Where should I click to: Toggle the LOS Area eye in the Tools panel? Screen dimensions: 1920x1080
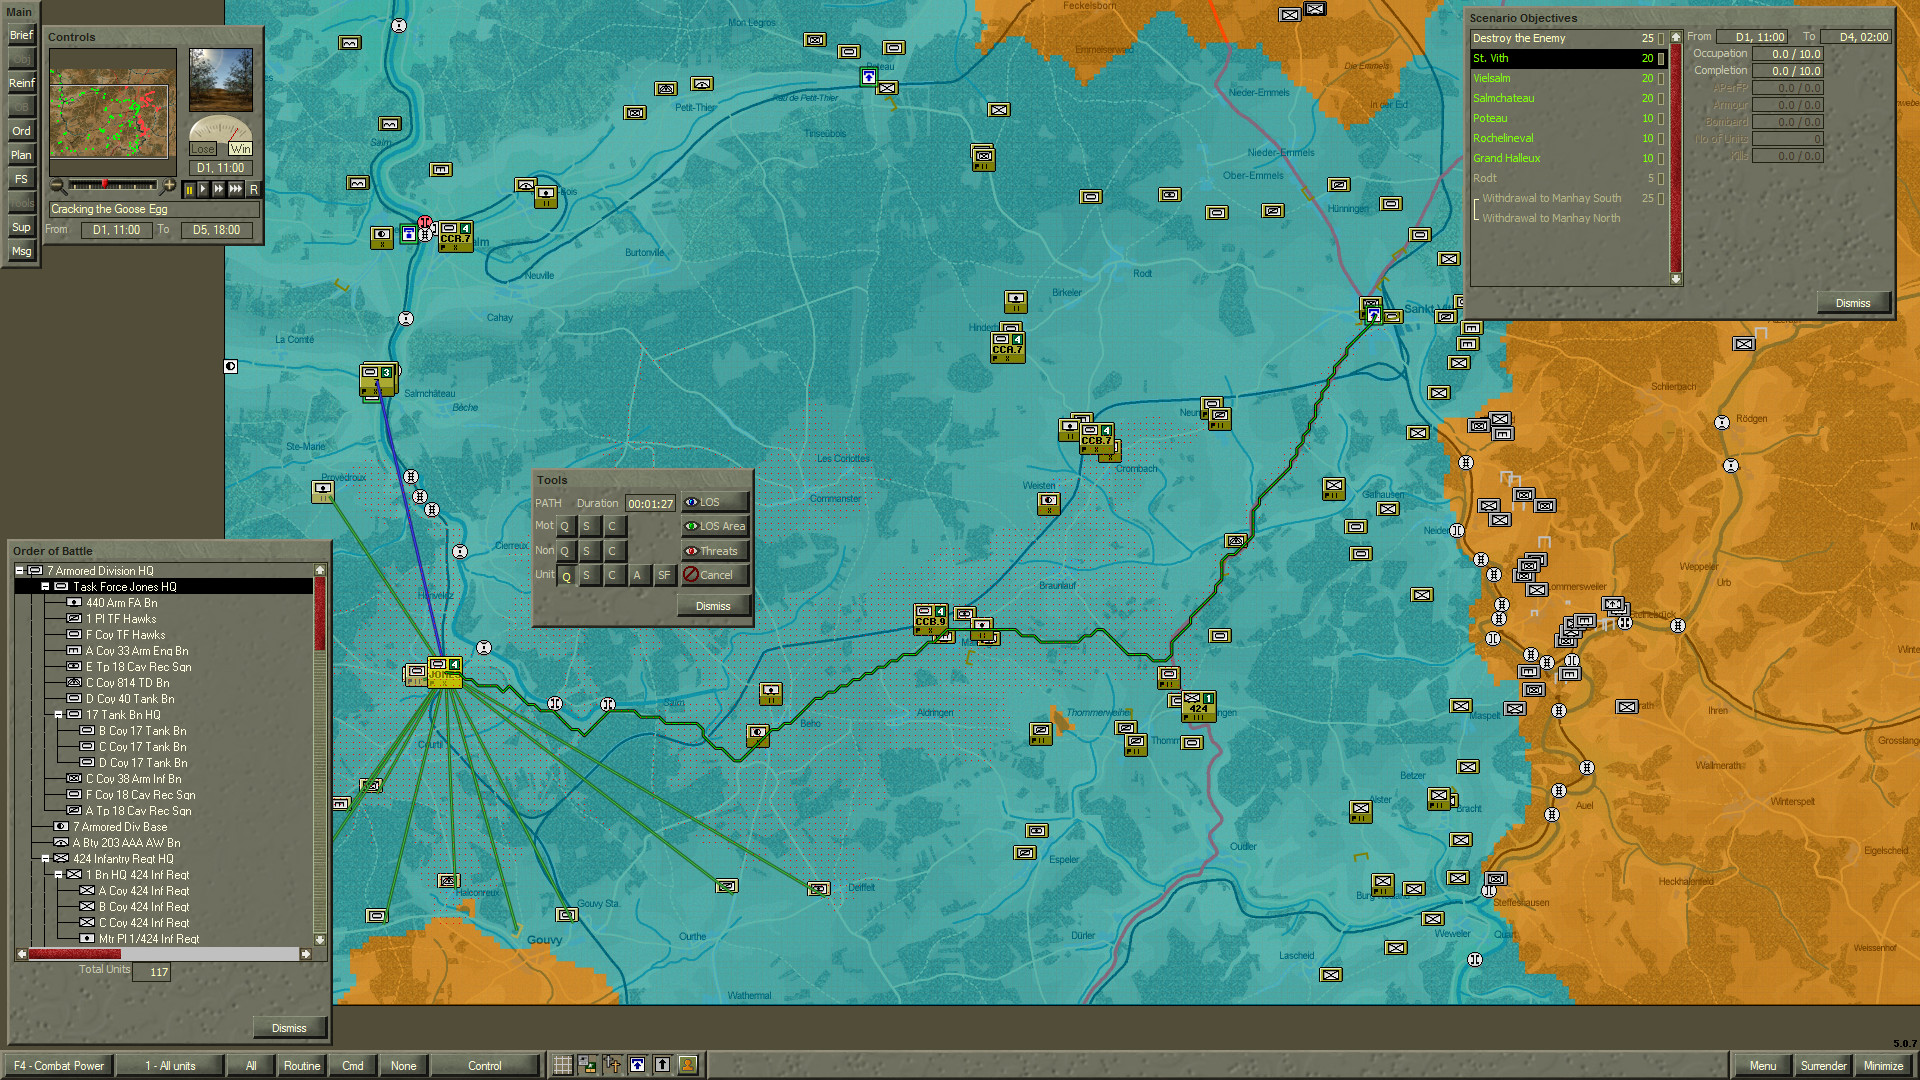coord(694,526)
